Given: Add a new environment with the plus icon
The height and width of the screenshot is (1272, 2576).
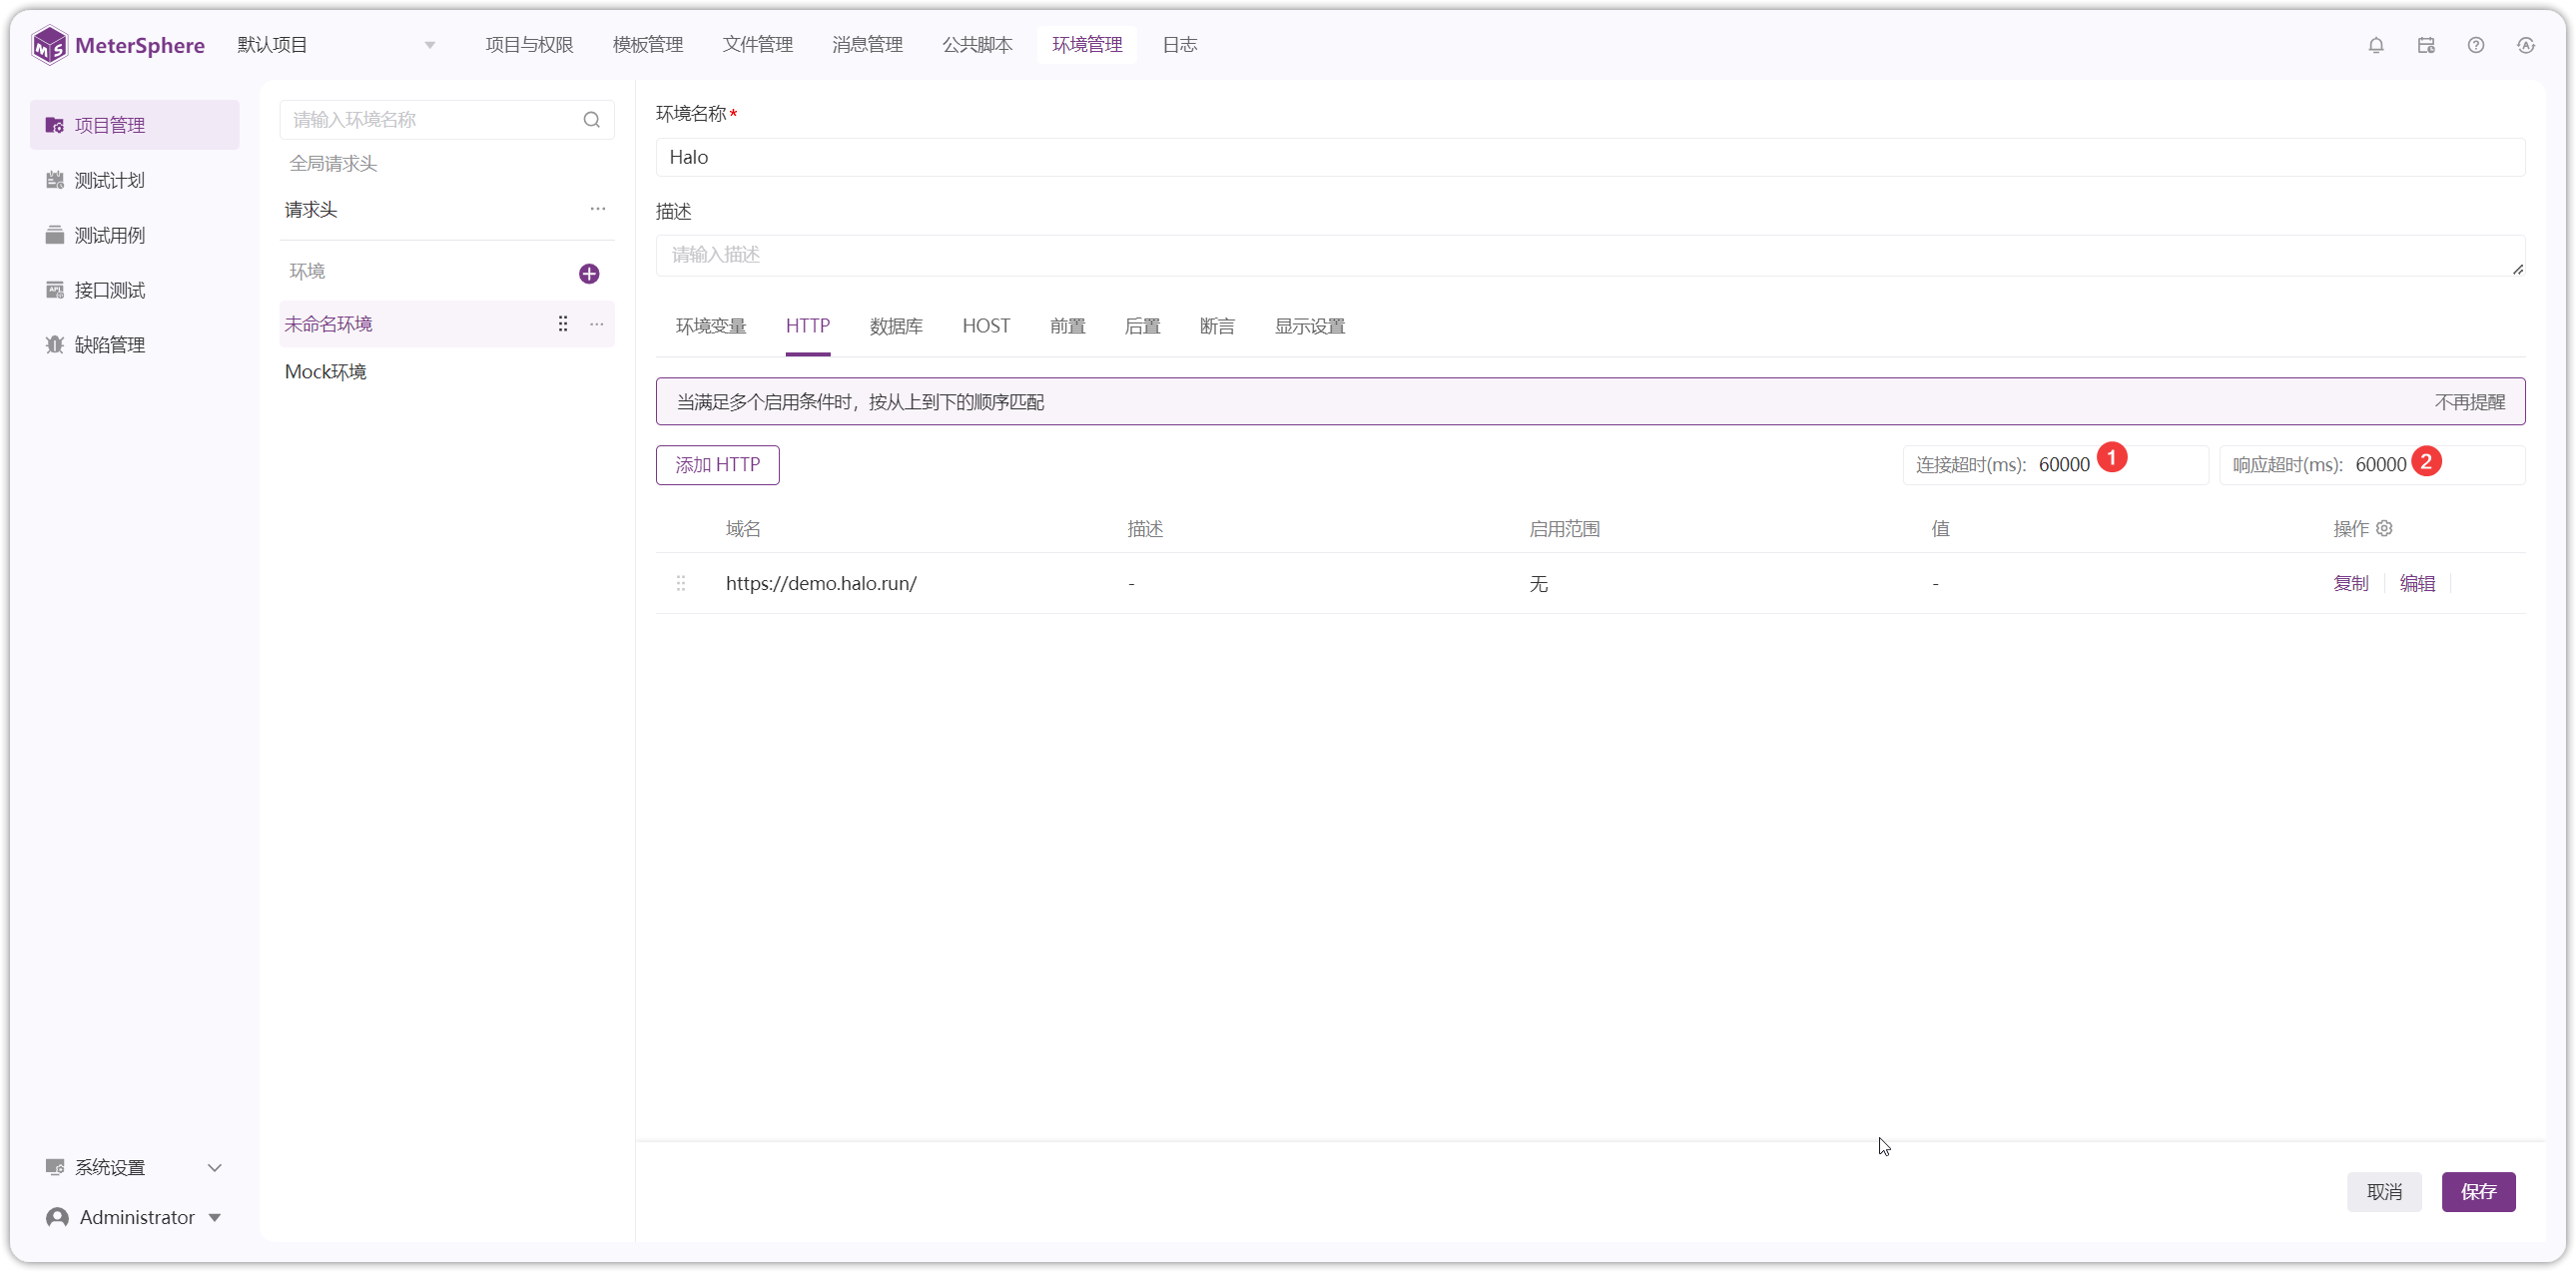Looking at the screenshot, I should click(589, 273).
